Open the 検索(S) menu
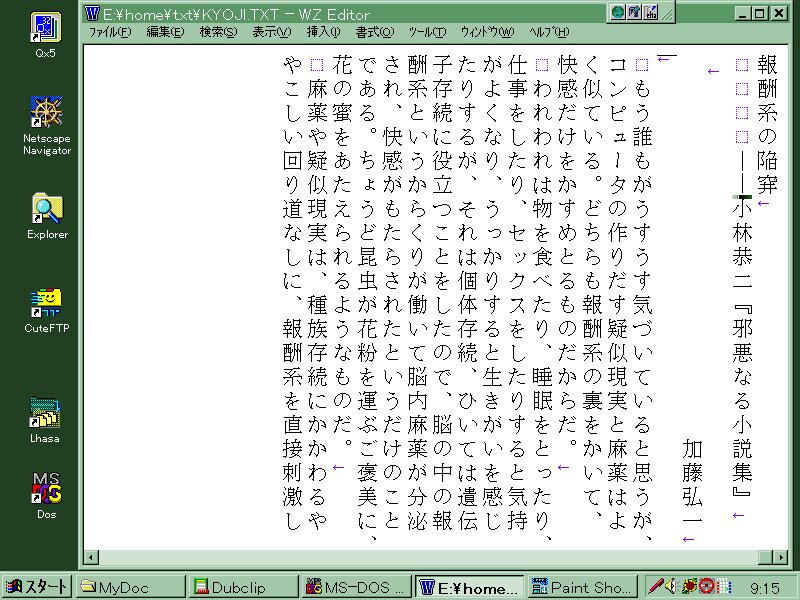Image resolution: width=800 pixels, height=600 pixels. tap(218, 32)
